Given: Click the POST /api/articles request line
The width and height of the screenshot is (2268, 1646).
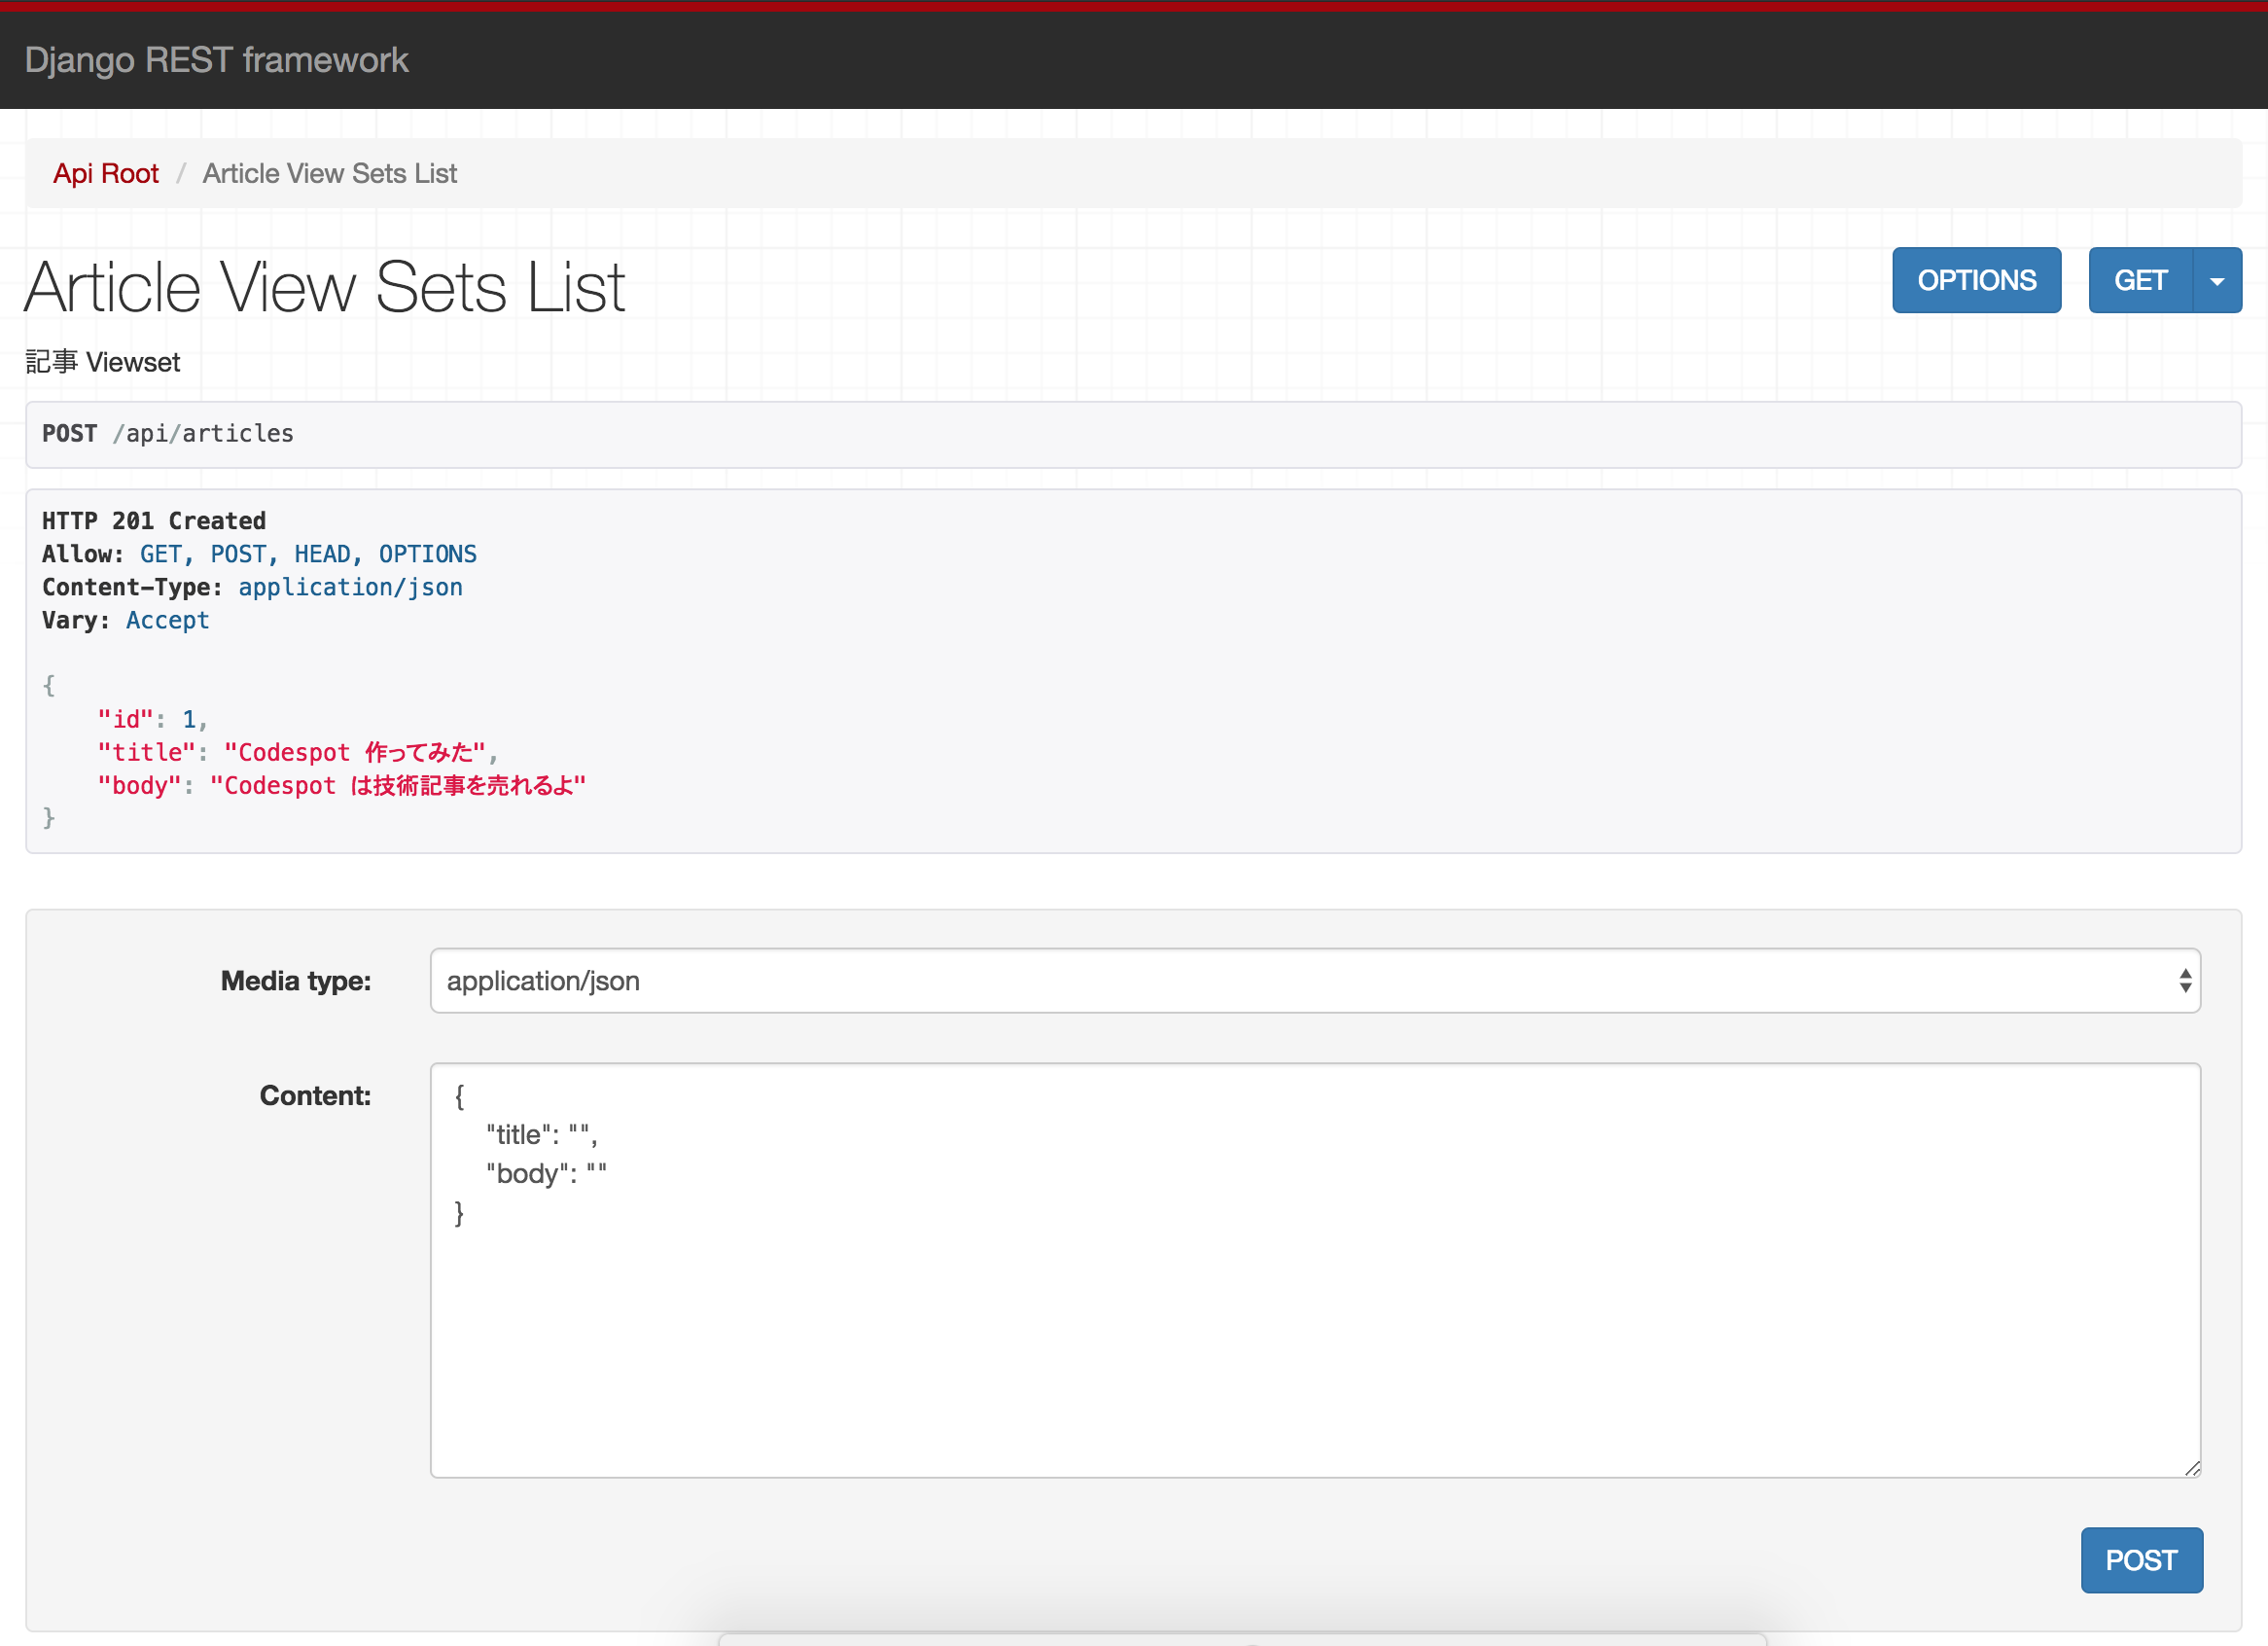Looking at the screenshot, I should (168, 434).
